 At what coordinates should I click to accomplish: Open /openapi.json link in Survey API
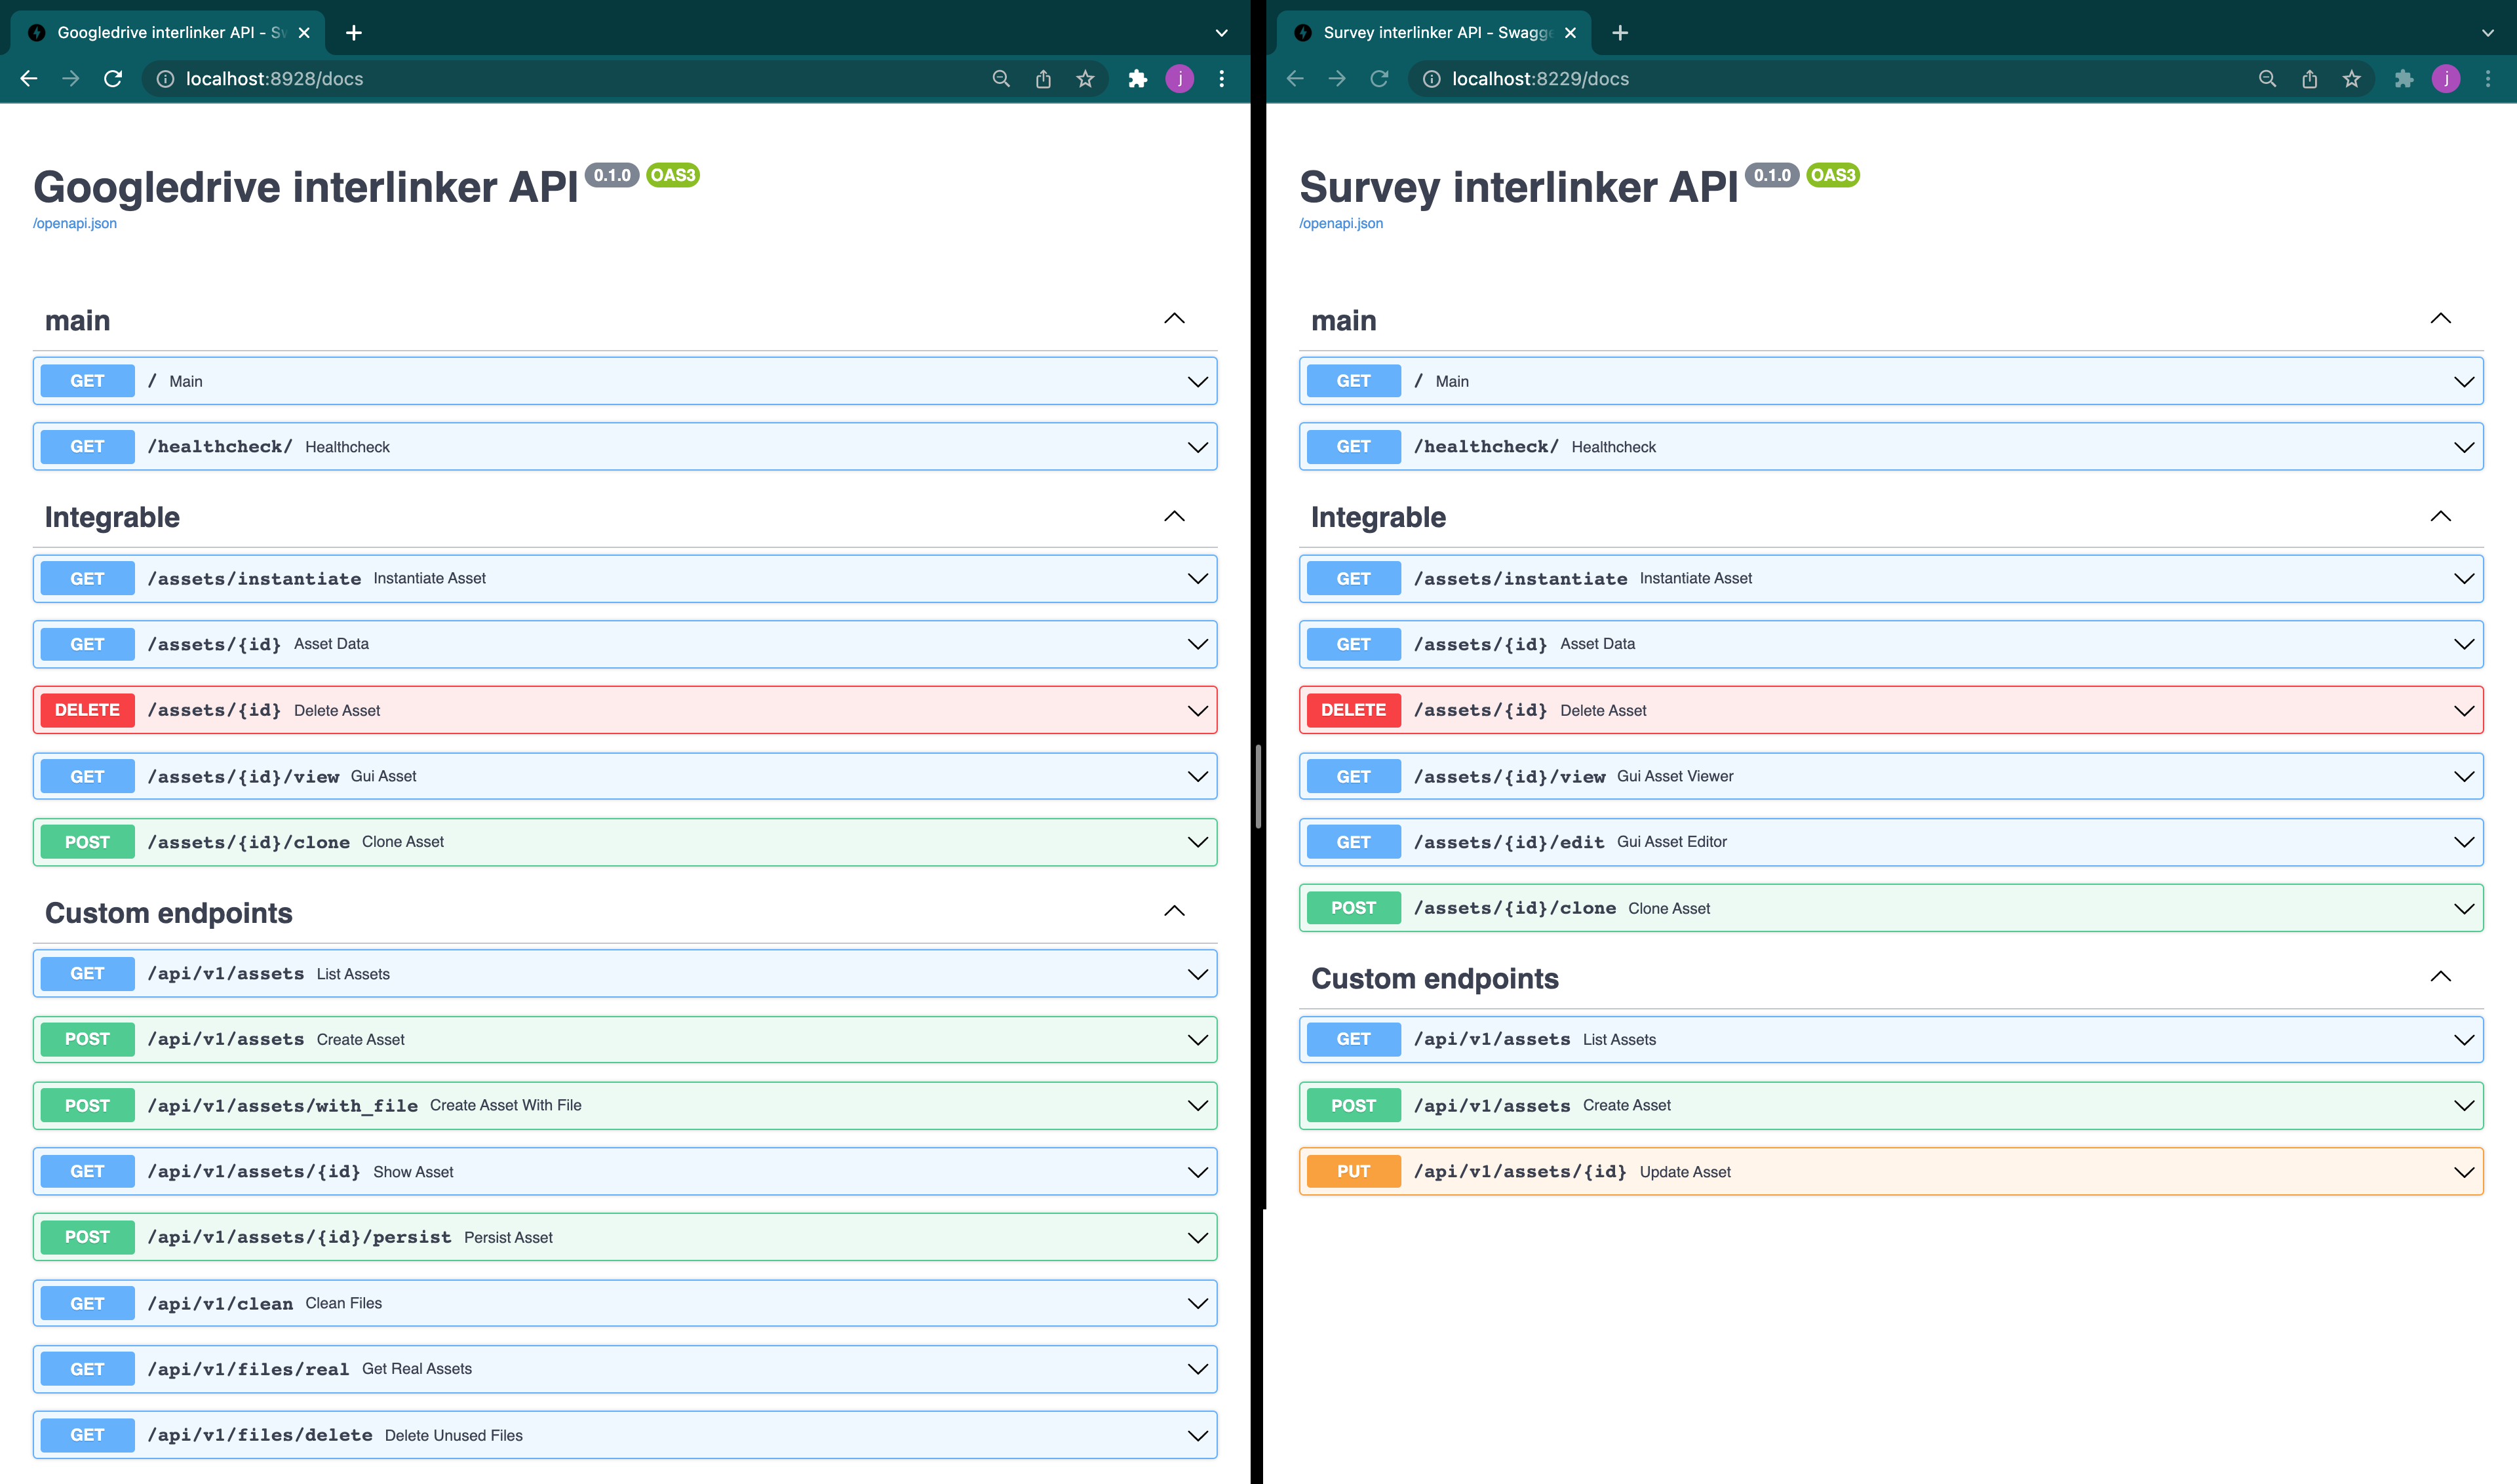[1341, 223]
